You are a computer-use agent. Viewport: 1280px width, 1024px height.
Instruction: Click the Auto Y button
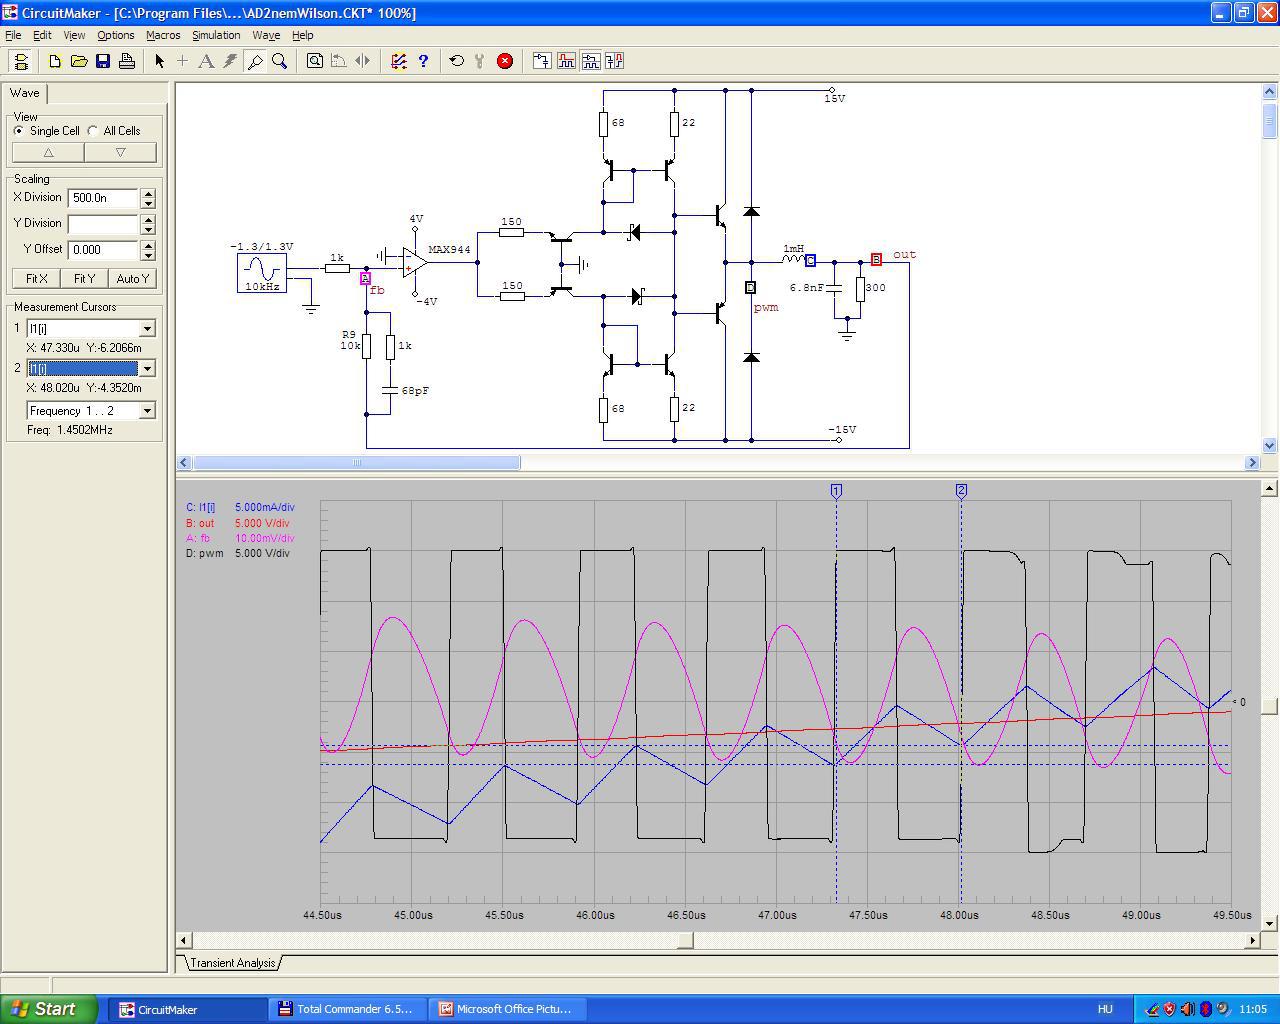[x=132, y=279]
